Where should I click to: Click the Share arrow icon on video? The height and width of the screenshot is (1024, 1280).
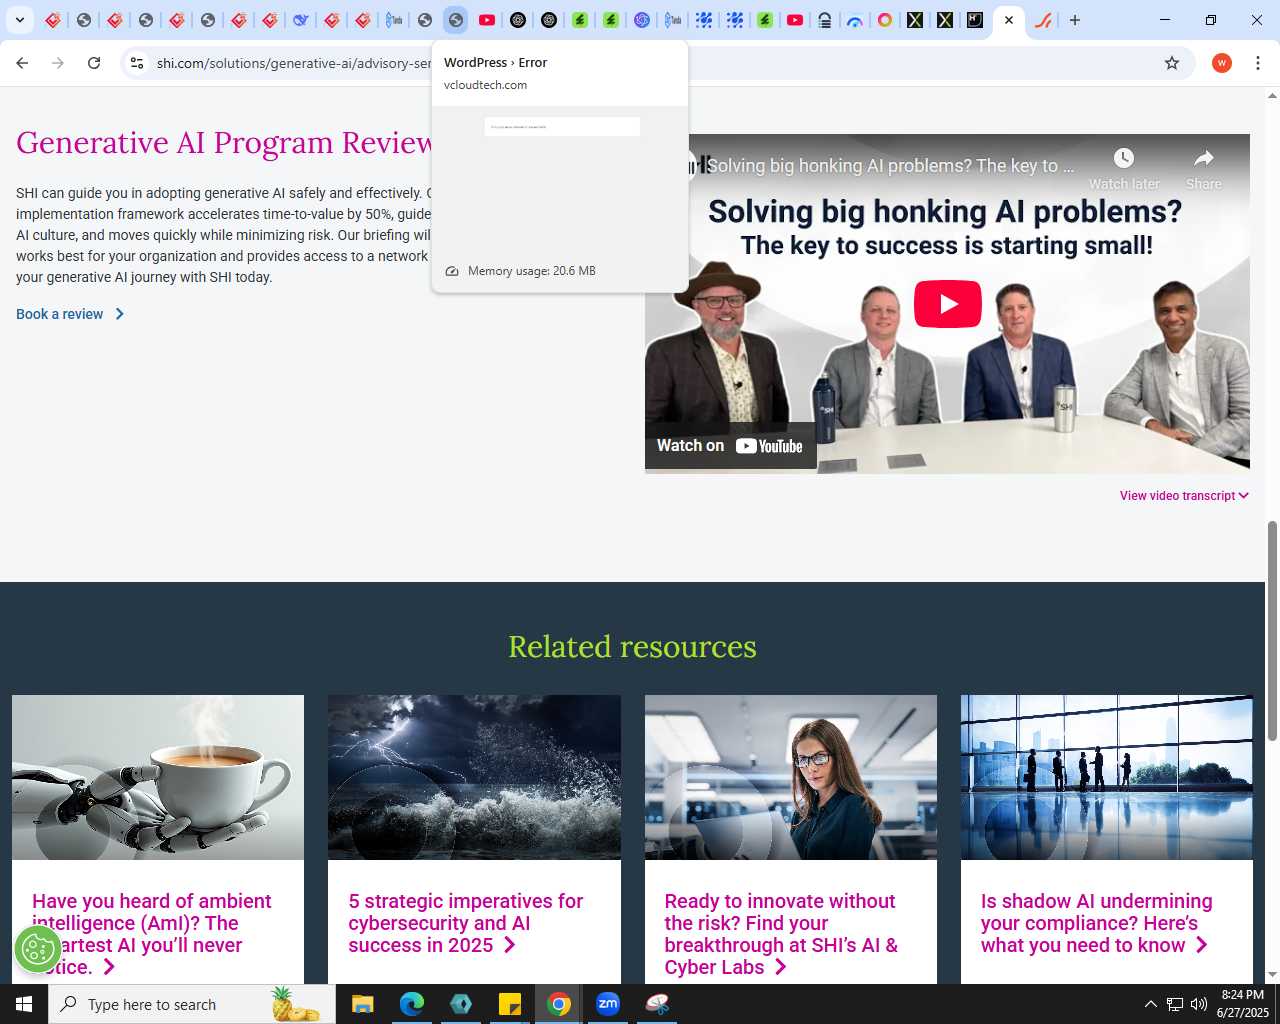tap(1204, 158)
